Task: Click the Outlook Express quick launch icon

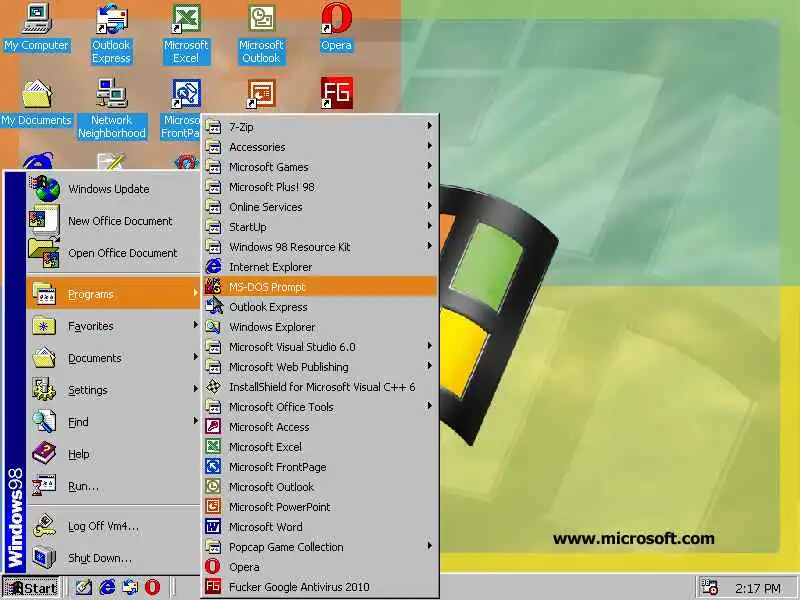Action: [x=130, y=587]
